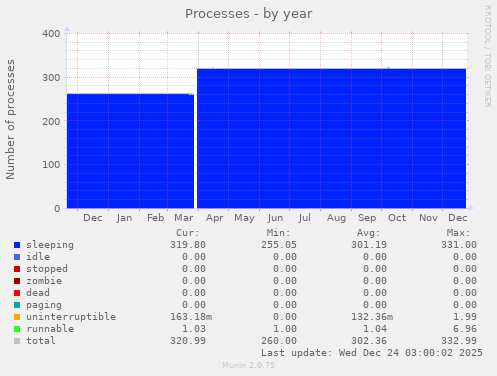This screenshot has height=376, width=497.
Task: Select the 'dead' legend label
Action: [38, 293]
